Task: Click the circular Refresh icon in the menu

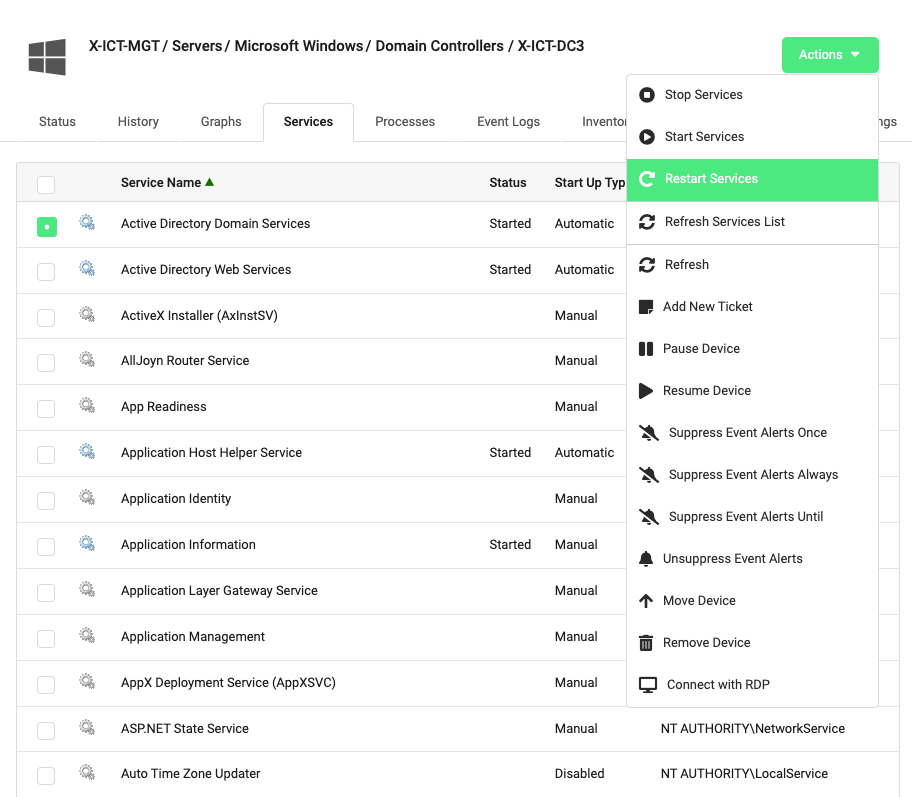Action: coord(648,264)
